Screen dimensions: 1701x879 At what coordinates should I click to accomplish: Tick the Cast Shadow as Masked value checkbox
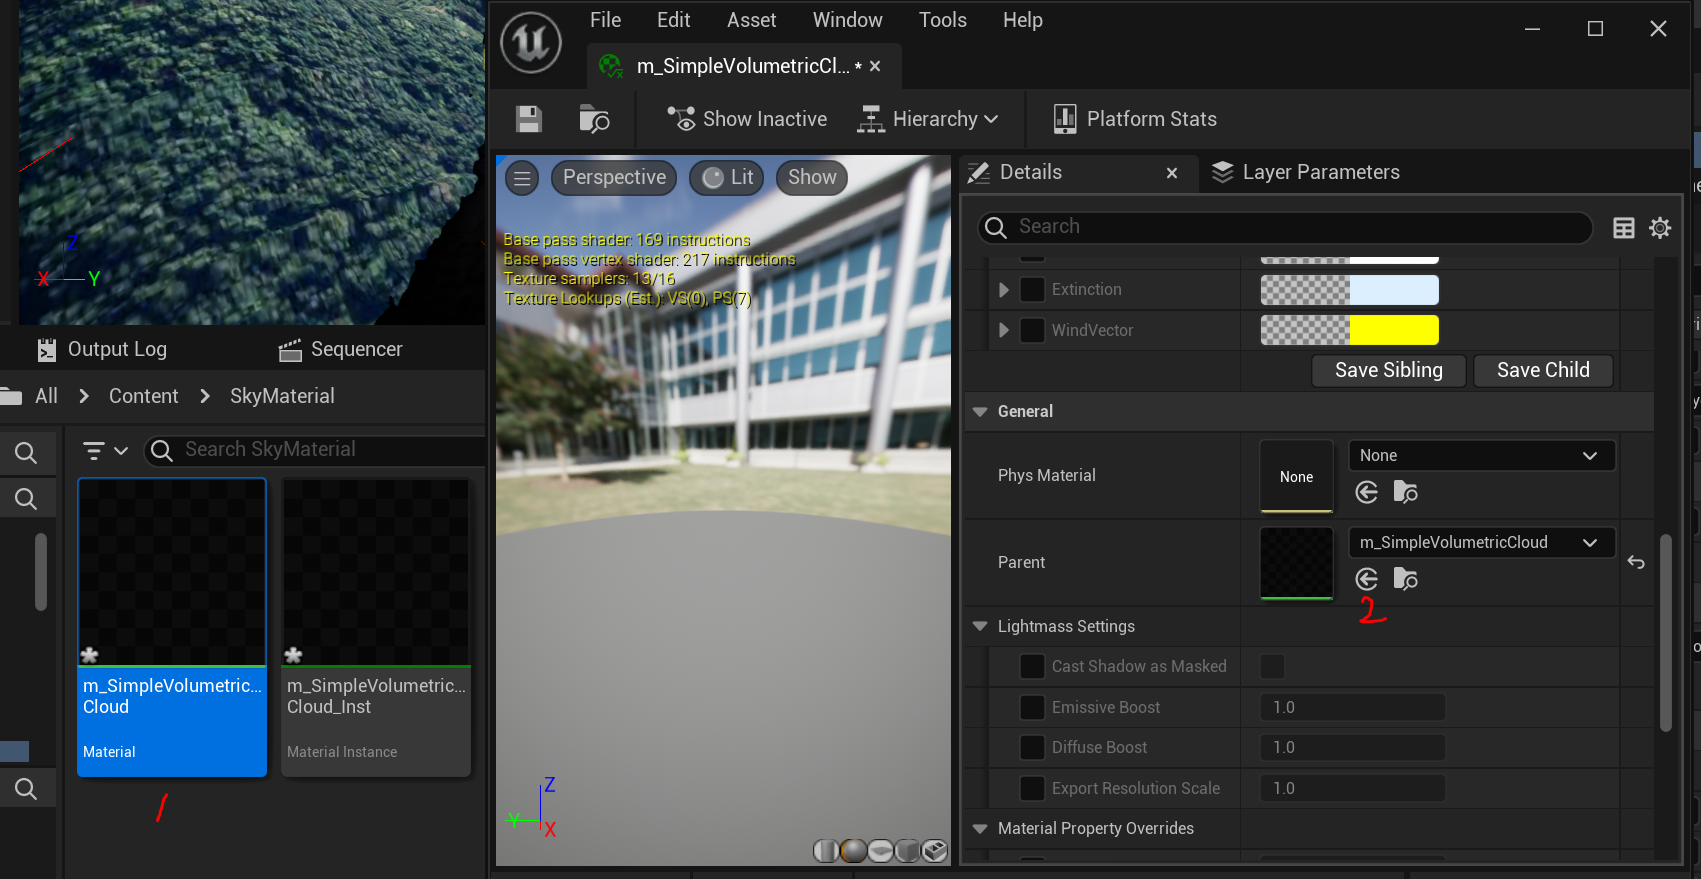pyautogui.click(x=1272, y=666)
